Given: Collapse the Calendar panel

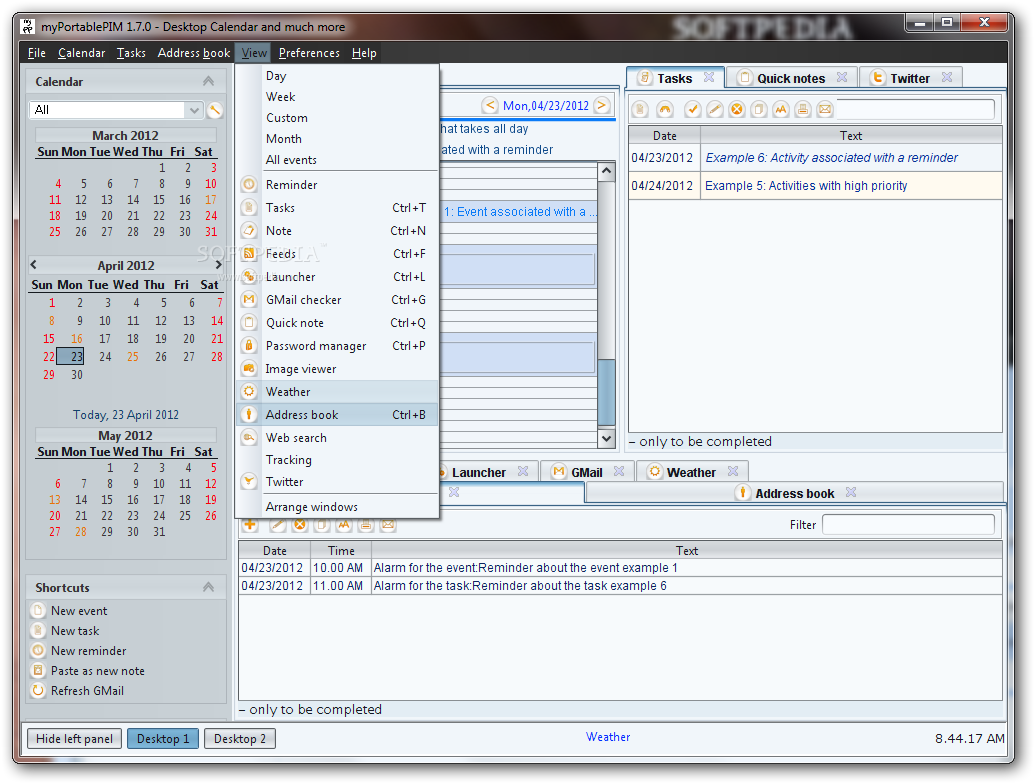Looking at the screenshot, I should [209, 81].
